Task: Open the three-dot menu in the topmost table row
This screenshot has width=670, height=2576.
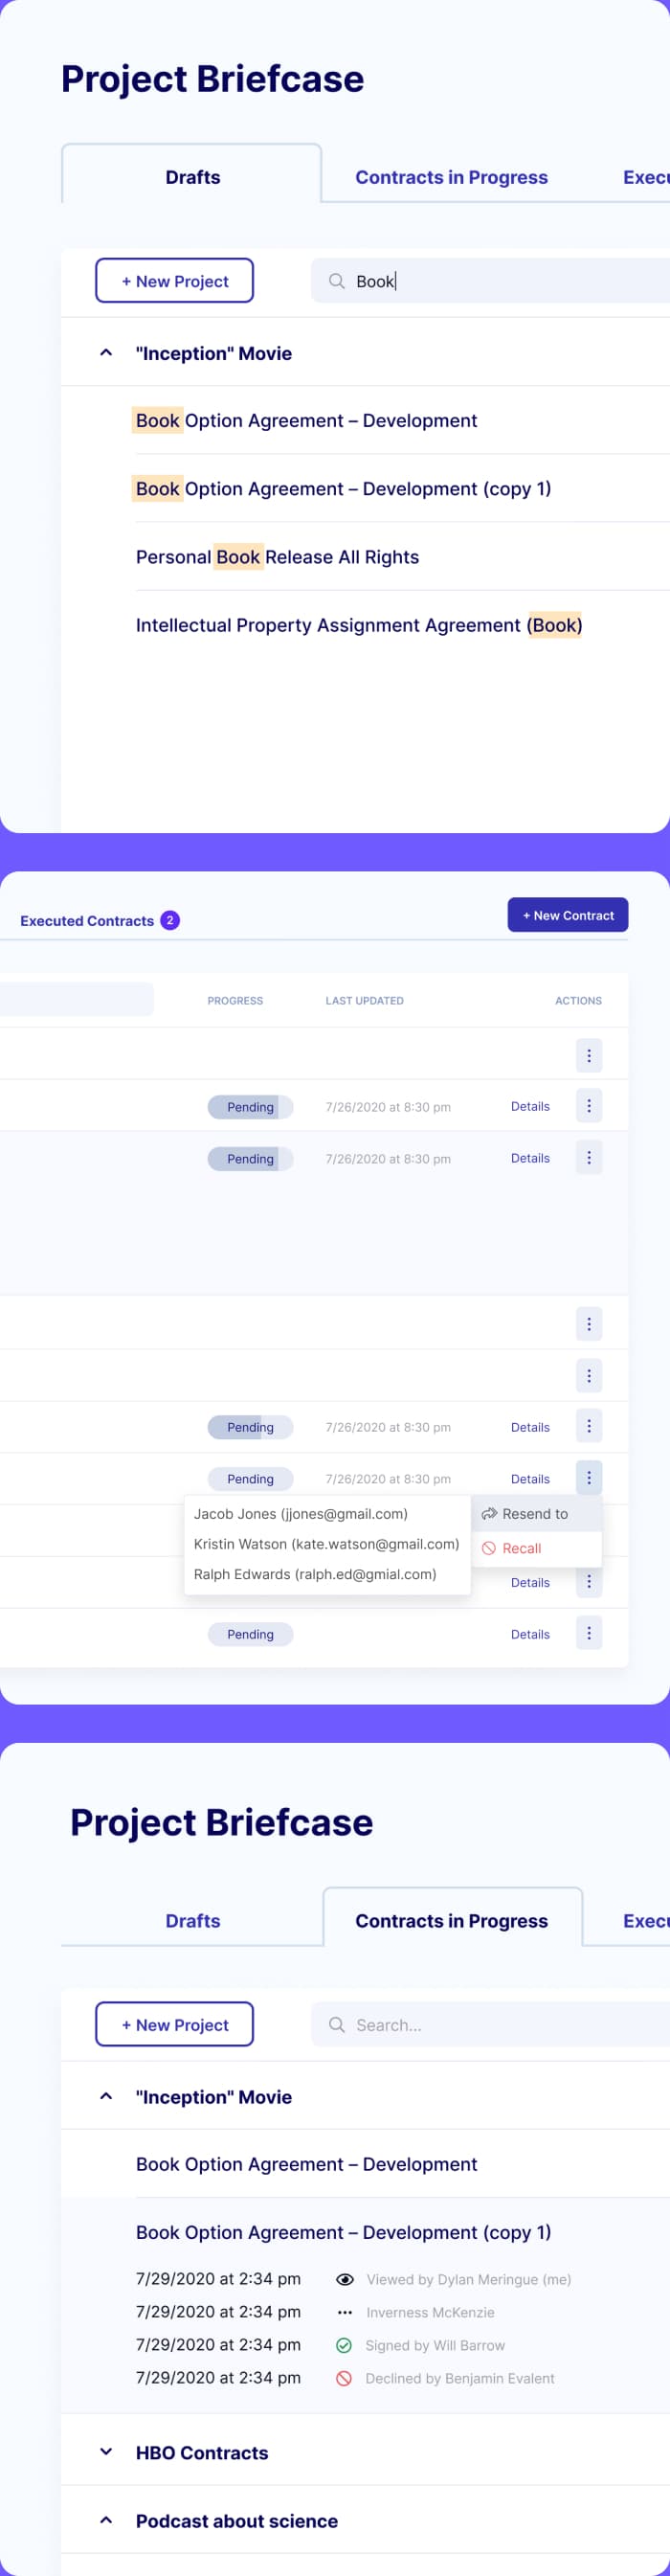Action: (x=588, y=1055)
